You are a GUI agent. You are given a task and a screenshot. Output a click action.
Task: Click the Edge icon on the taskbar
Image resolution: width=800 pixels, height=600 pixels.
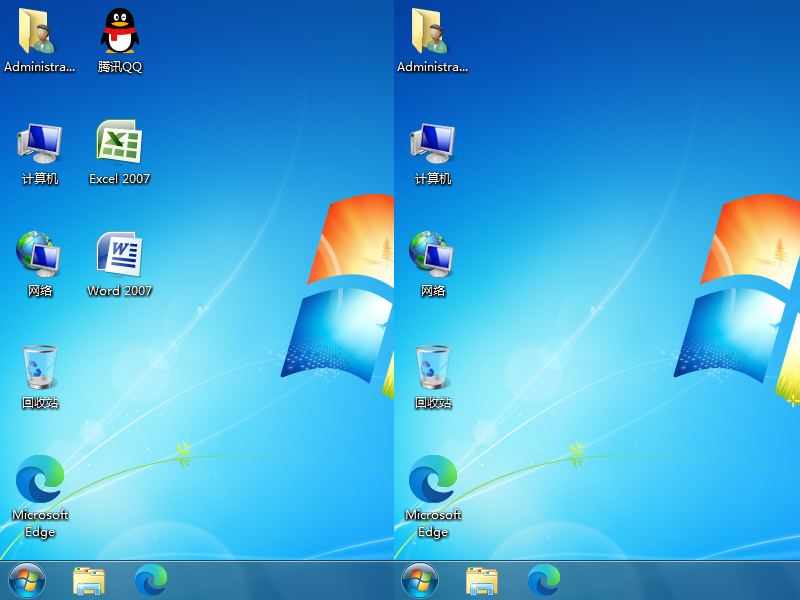[x=151, y=582]
